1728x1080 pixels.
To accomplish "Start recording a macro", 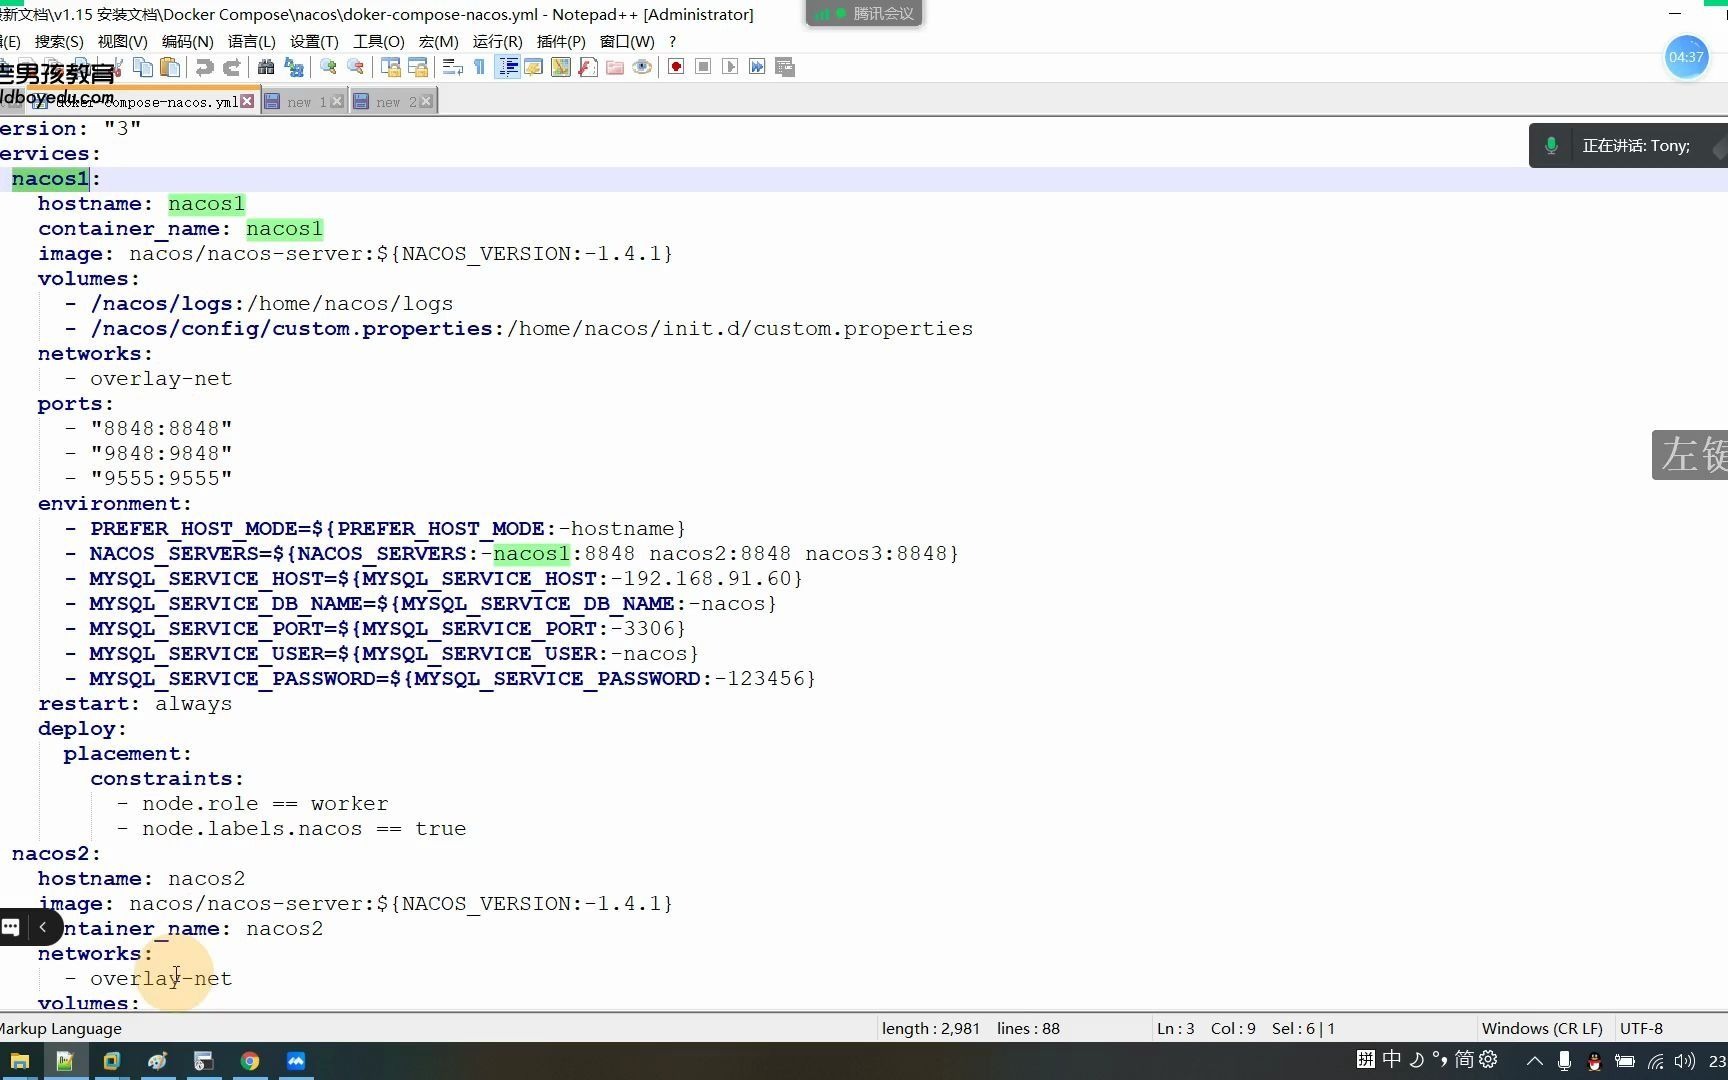I will (676, 67).
